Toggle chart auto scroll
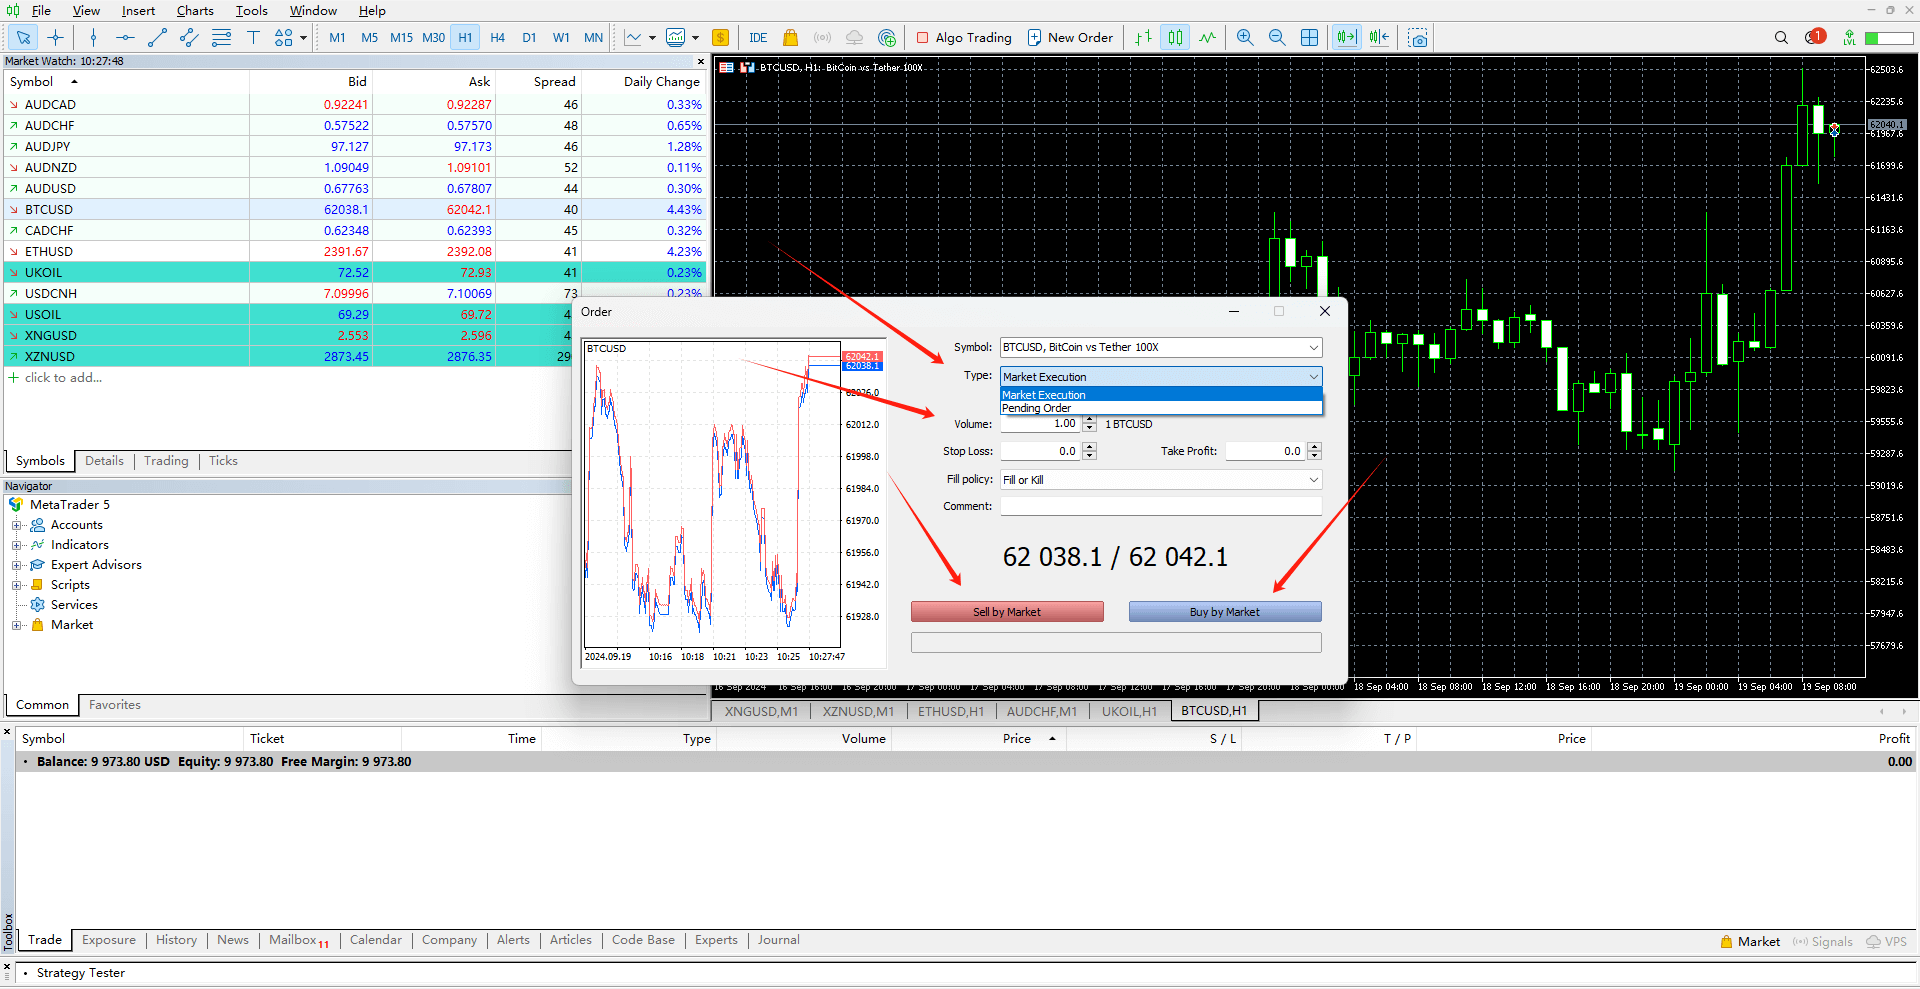The height and width of the screenshot is (989, 1920). [1347, 38]
